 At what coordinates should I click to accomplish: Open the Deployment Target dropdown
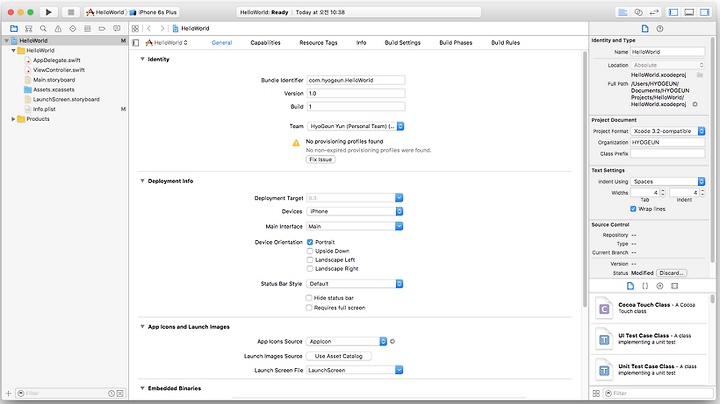point(354,198)
